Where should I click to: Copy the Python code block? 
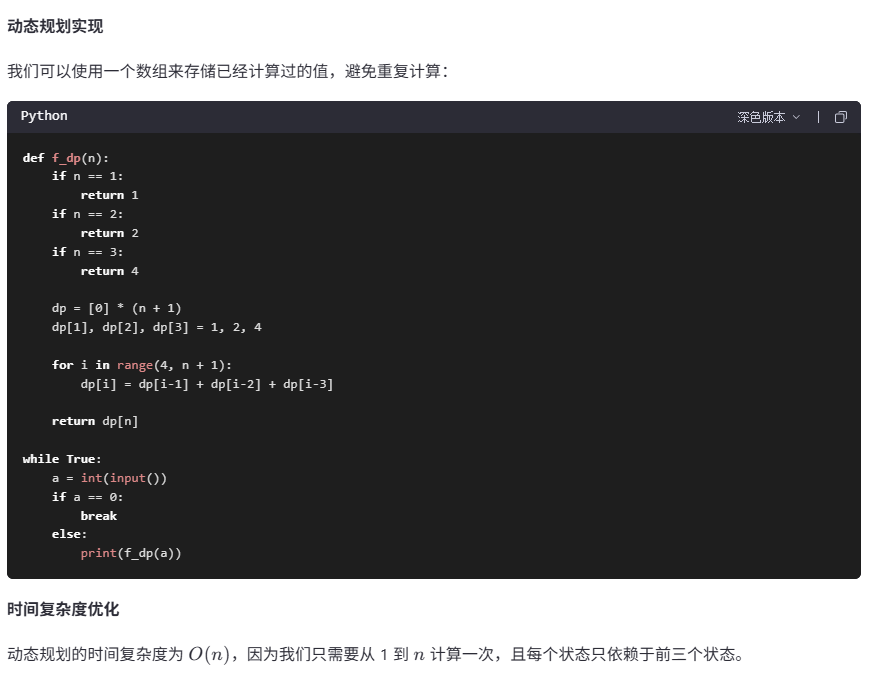click(840, 117)
